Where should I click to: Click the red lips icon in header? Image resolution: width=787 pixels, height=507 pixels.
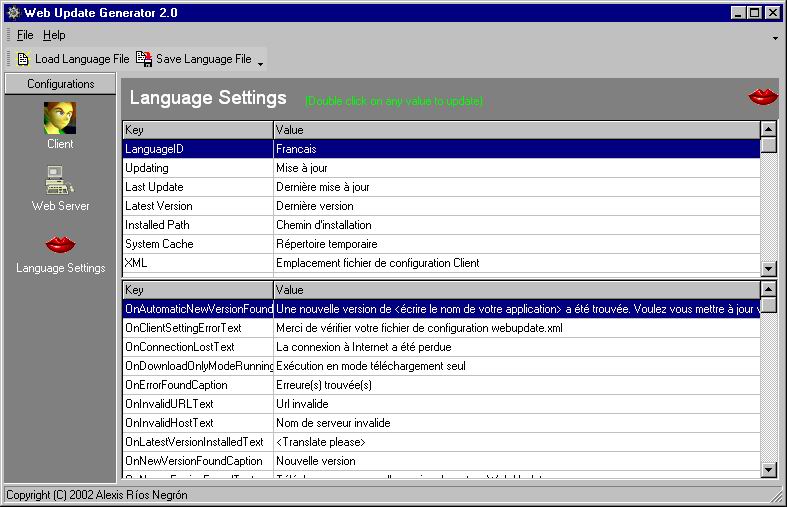point(763,97)
